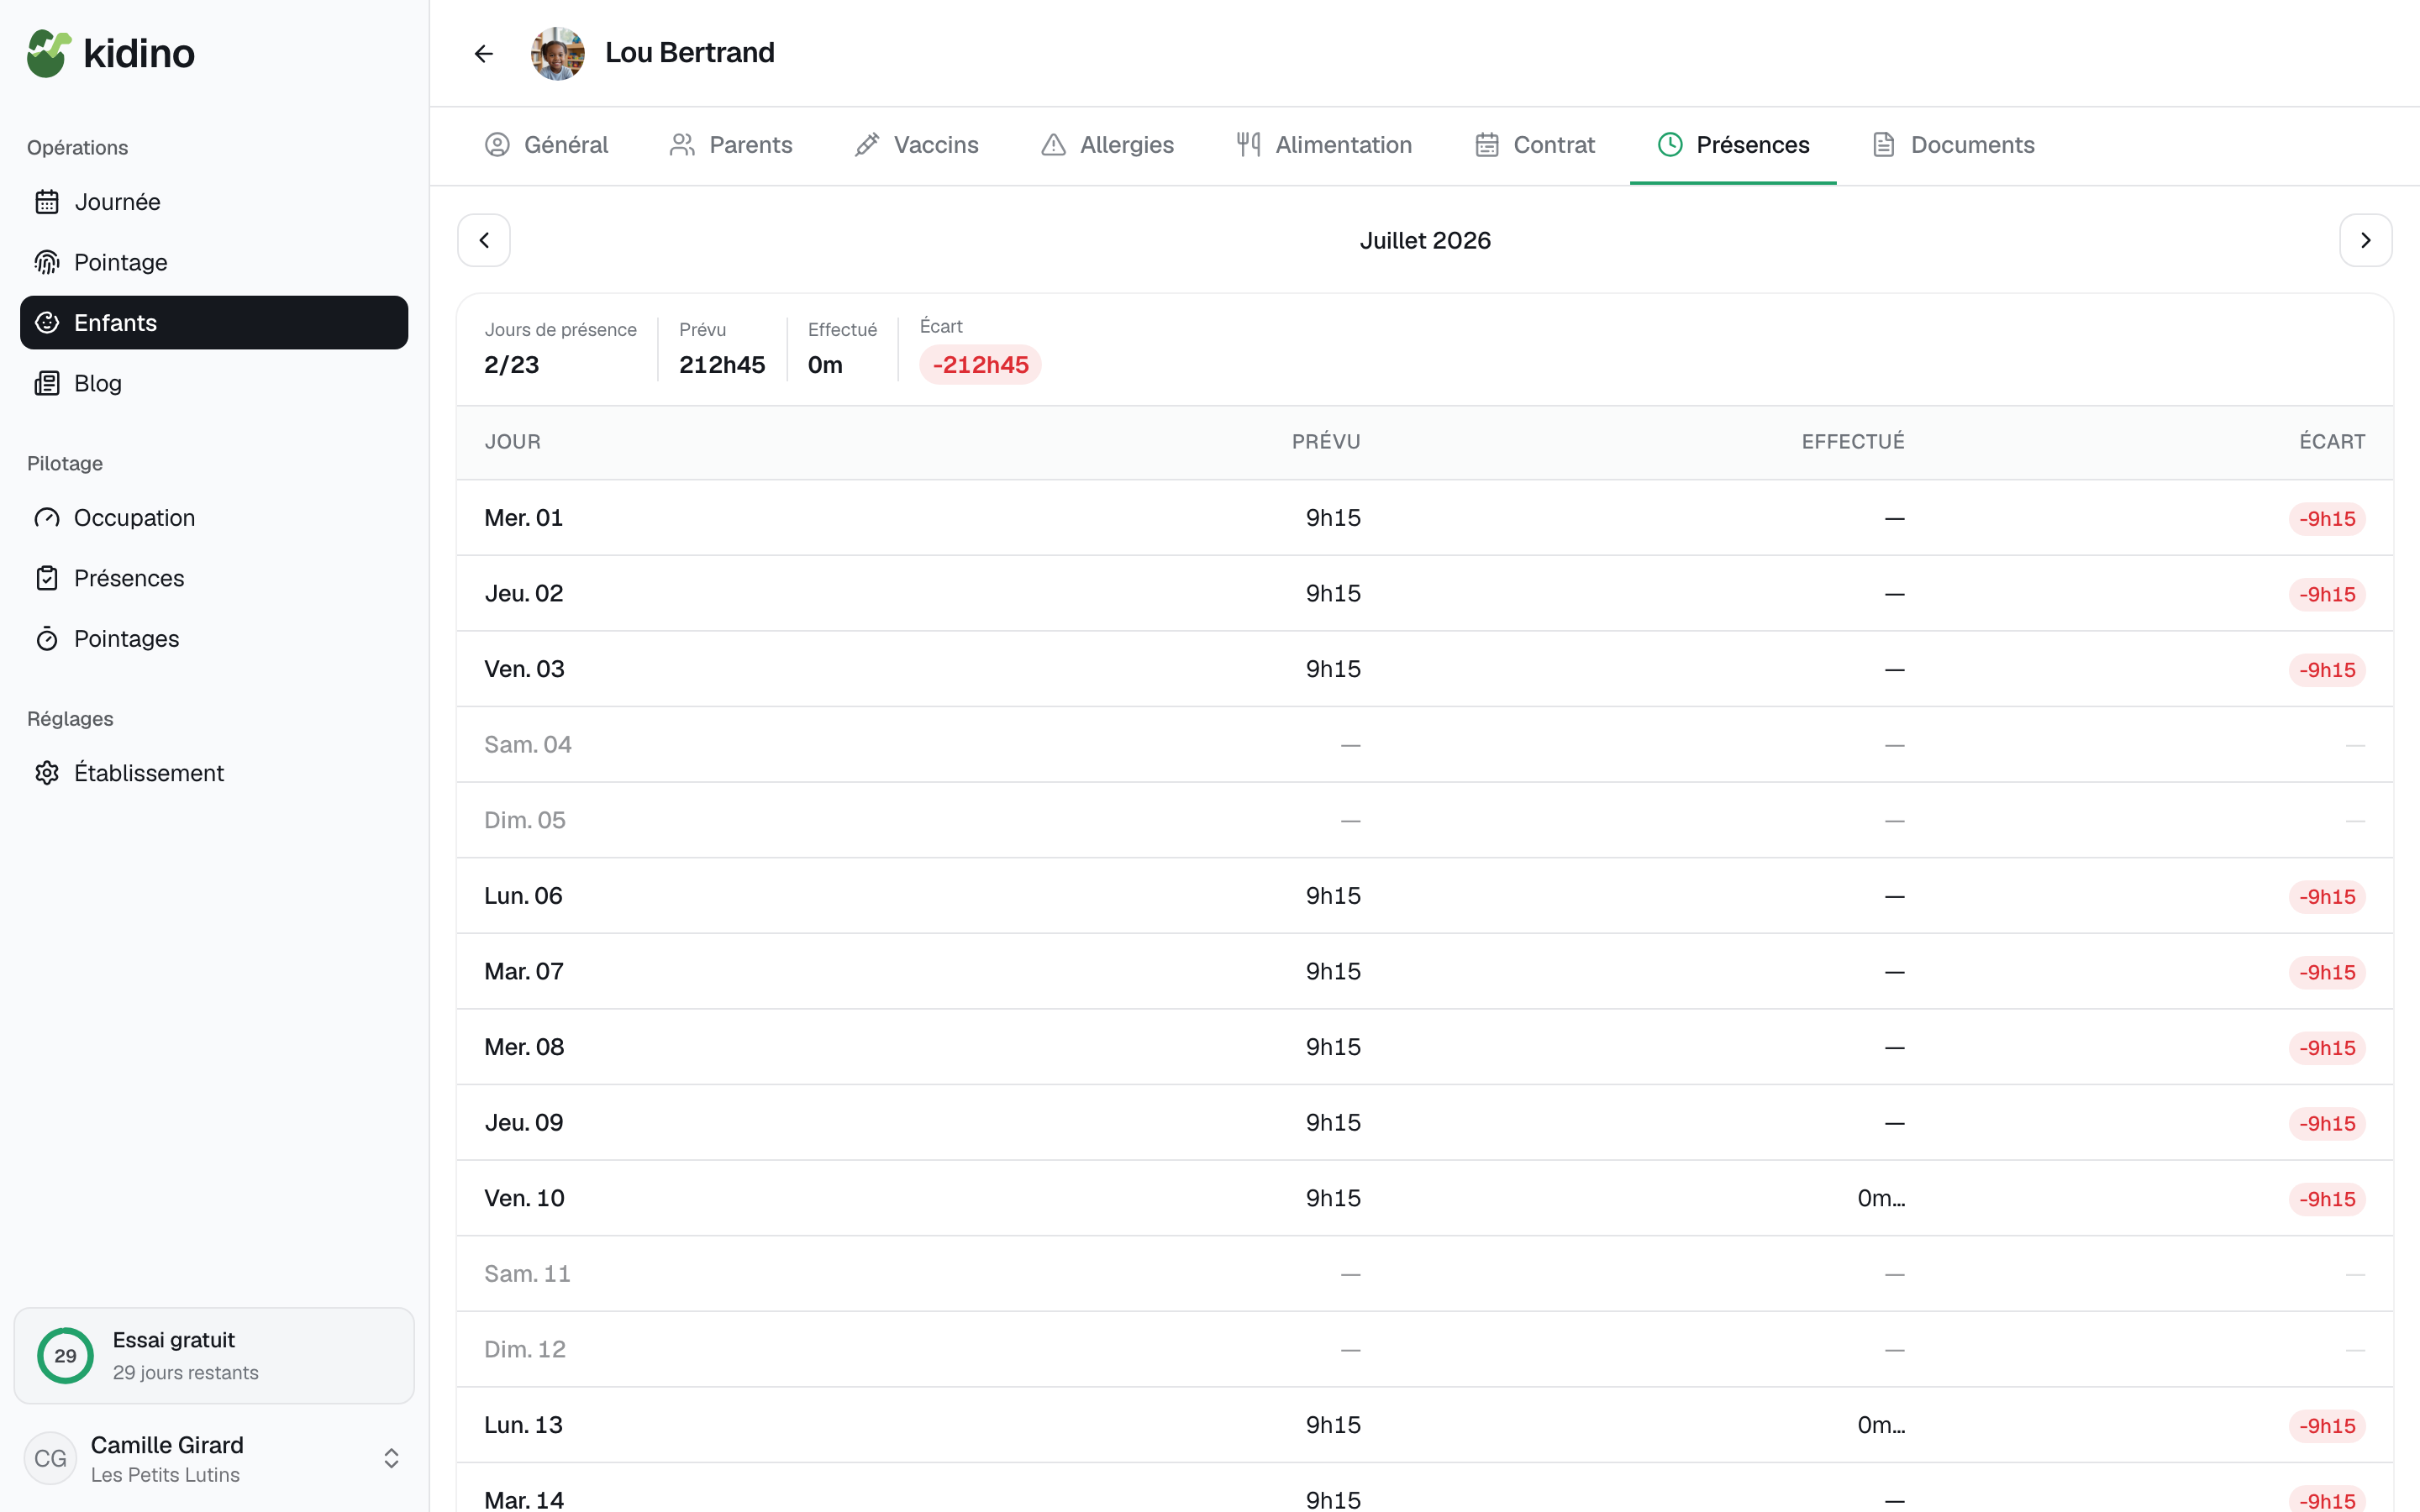Viewport: 2420px width, 1512px height.
Task: Click the PRÉVU column header
Action: pos(1326,442)
